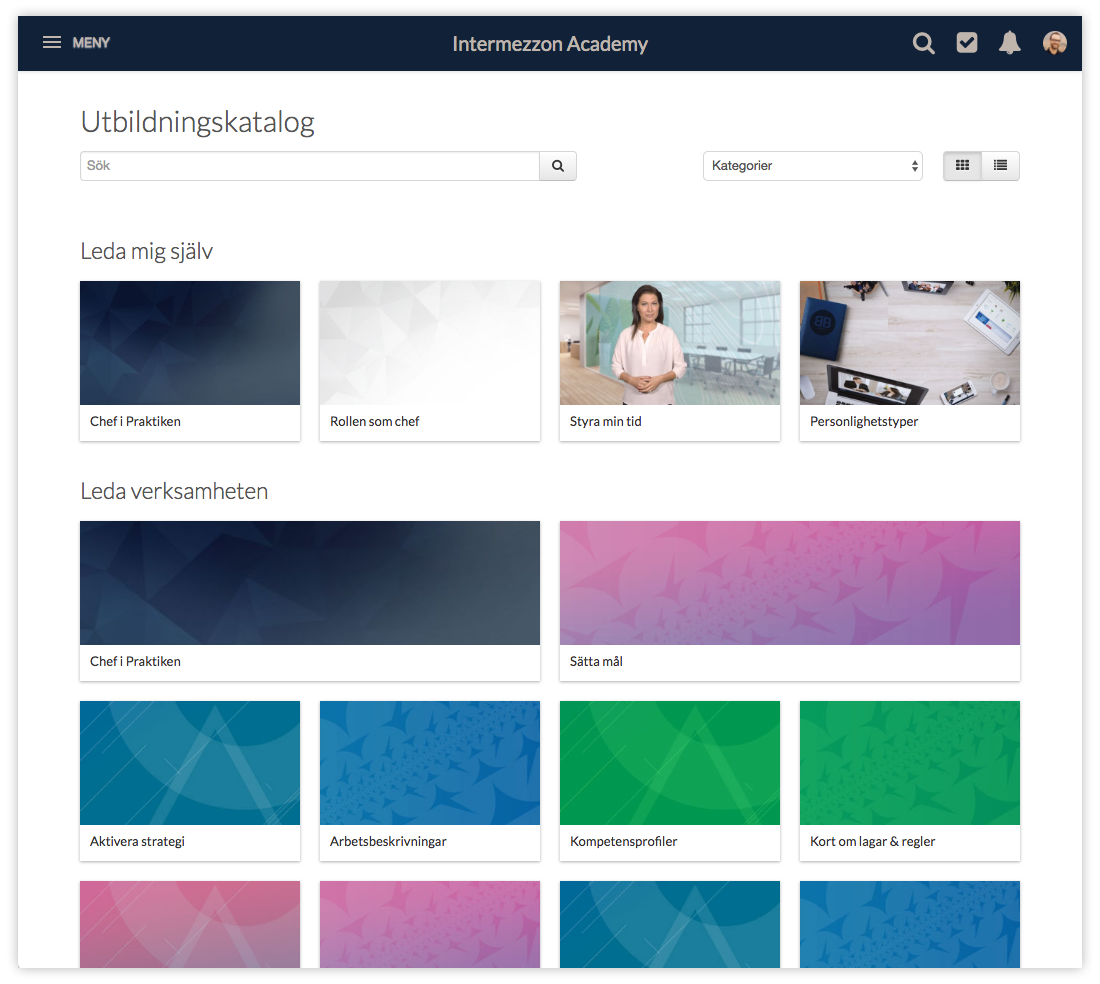This screenshot has height=984, width=1100.
Task: Open the checkmark tasks icon in header
Action: click(x=967, y=43)
